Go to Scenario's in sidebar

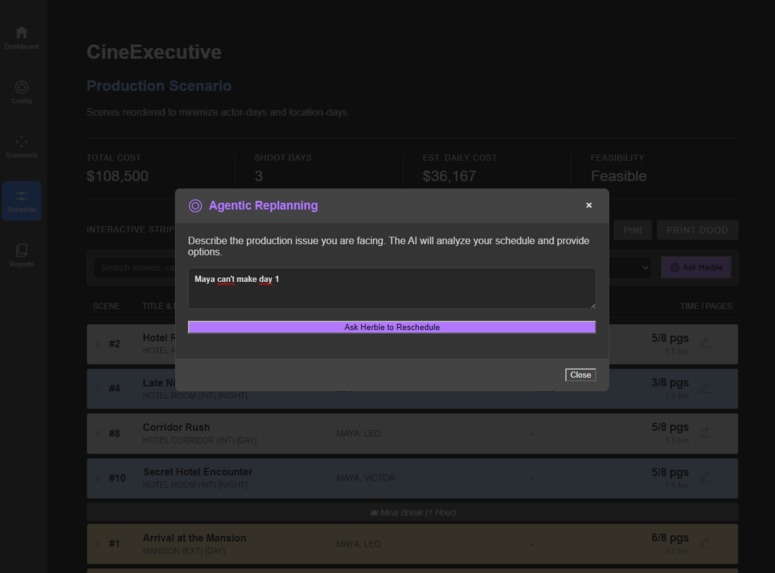(x=21, y=147)
